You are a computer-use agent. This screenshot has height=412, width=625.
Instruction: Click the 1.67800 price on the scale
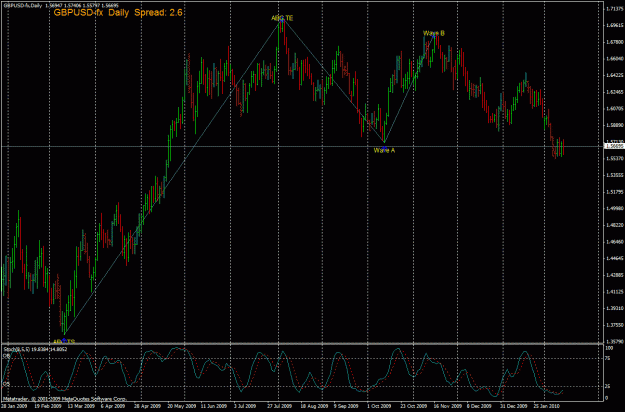click(615, 42)
